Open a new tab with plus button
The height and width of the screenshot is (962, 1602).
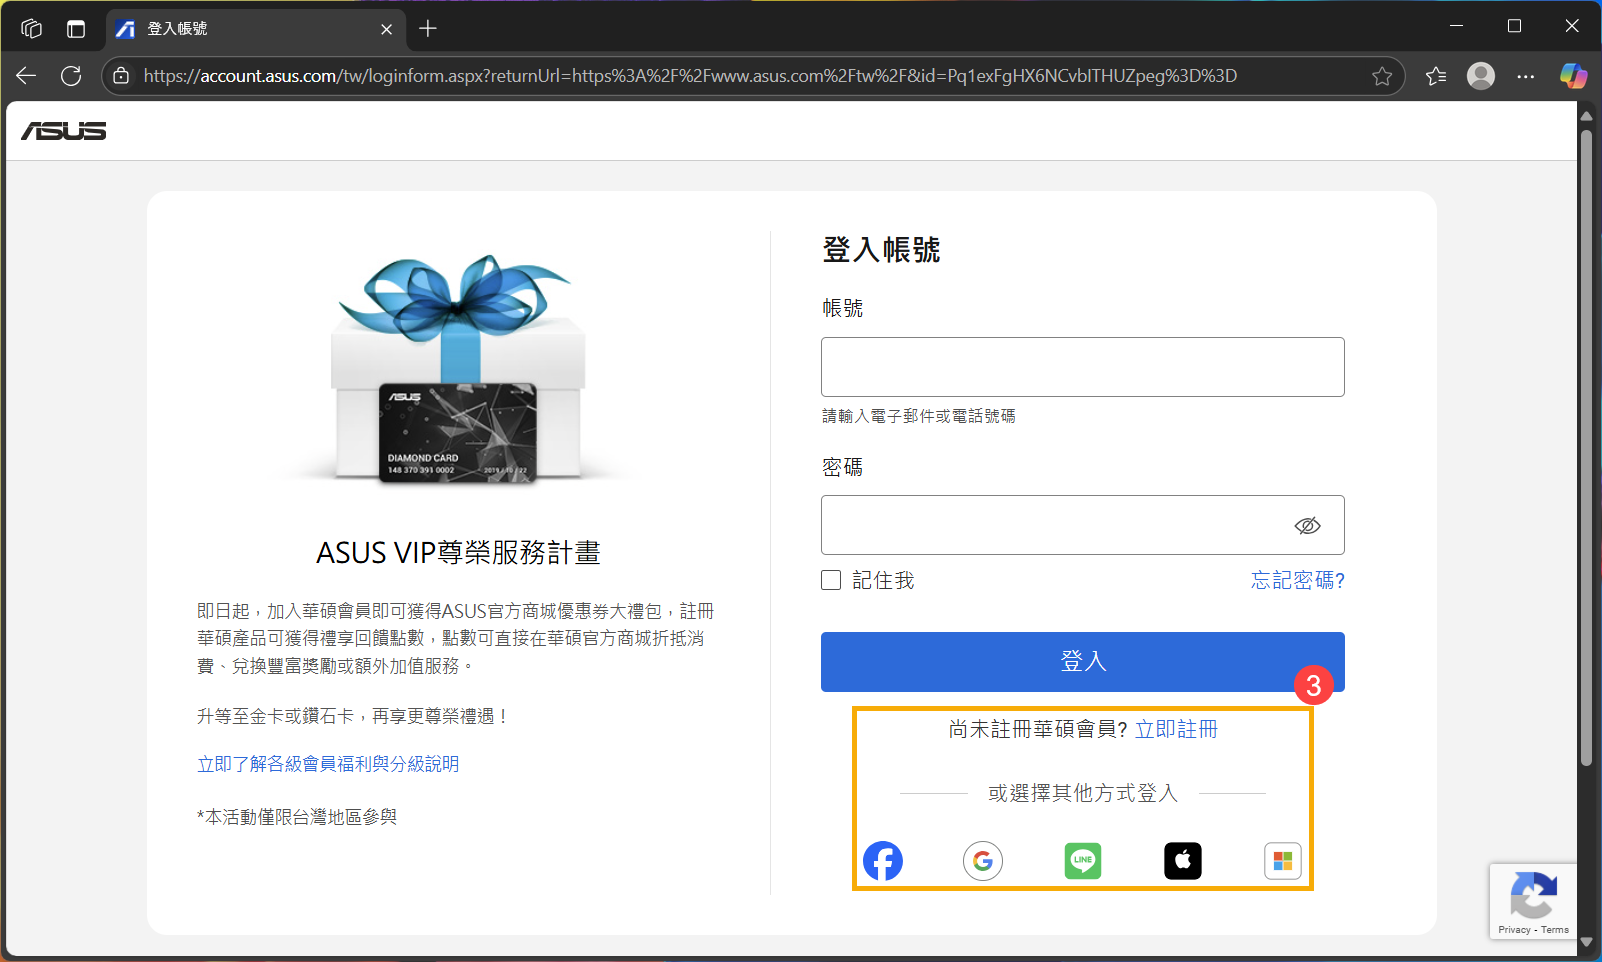[428, 29]
